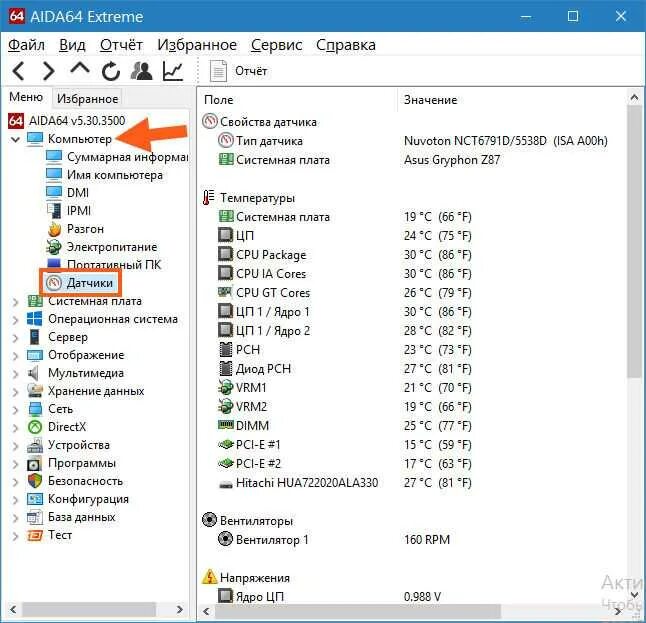Expand the Отображение tree node

click(x=15, y=356)
